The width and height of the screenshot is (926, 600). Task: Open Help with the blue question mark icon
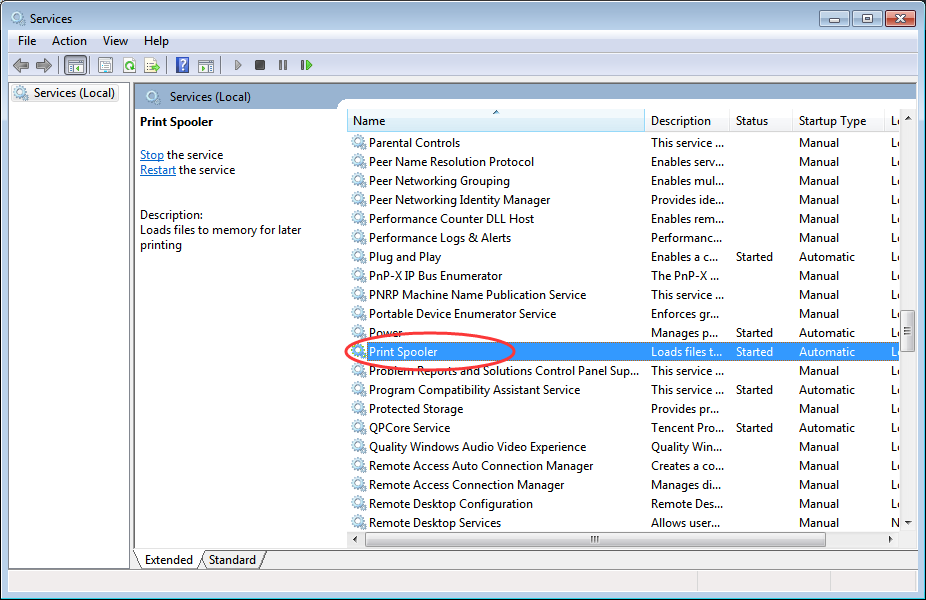(x=182, y=65)
